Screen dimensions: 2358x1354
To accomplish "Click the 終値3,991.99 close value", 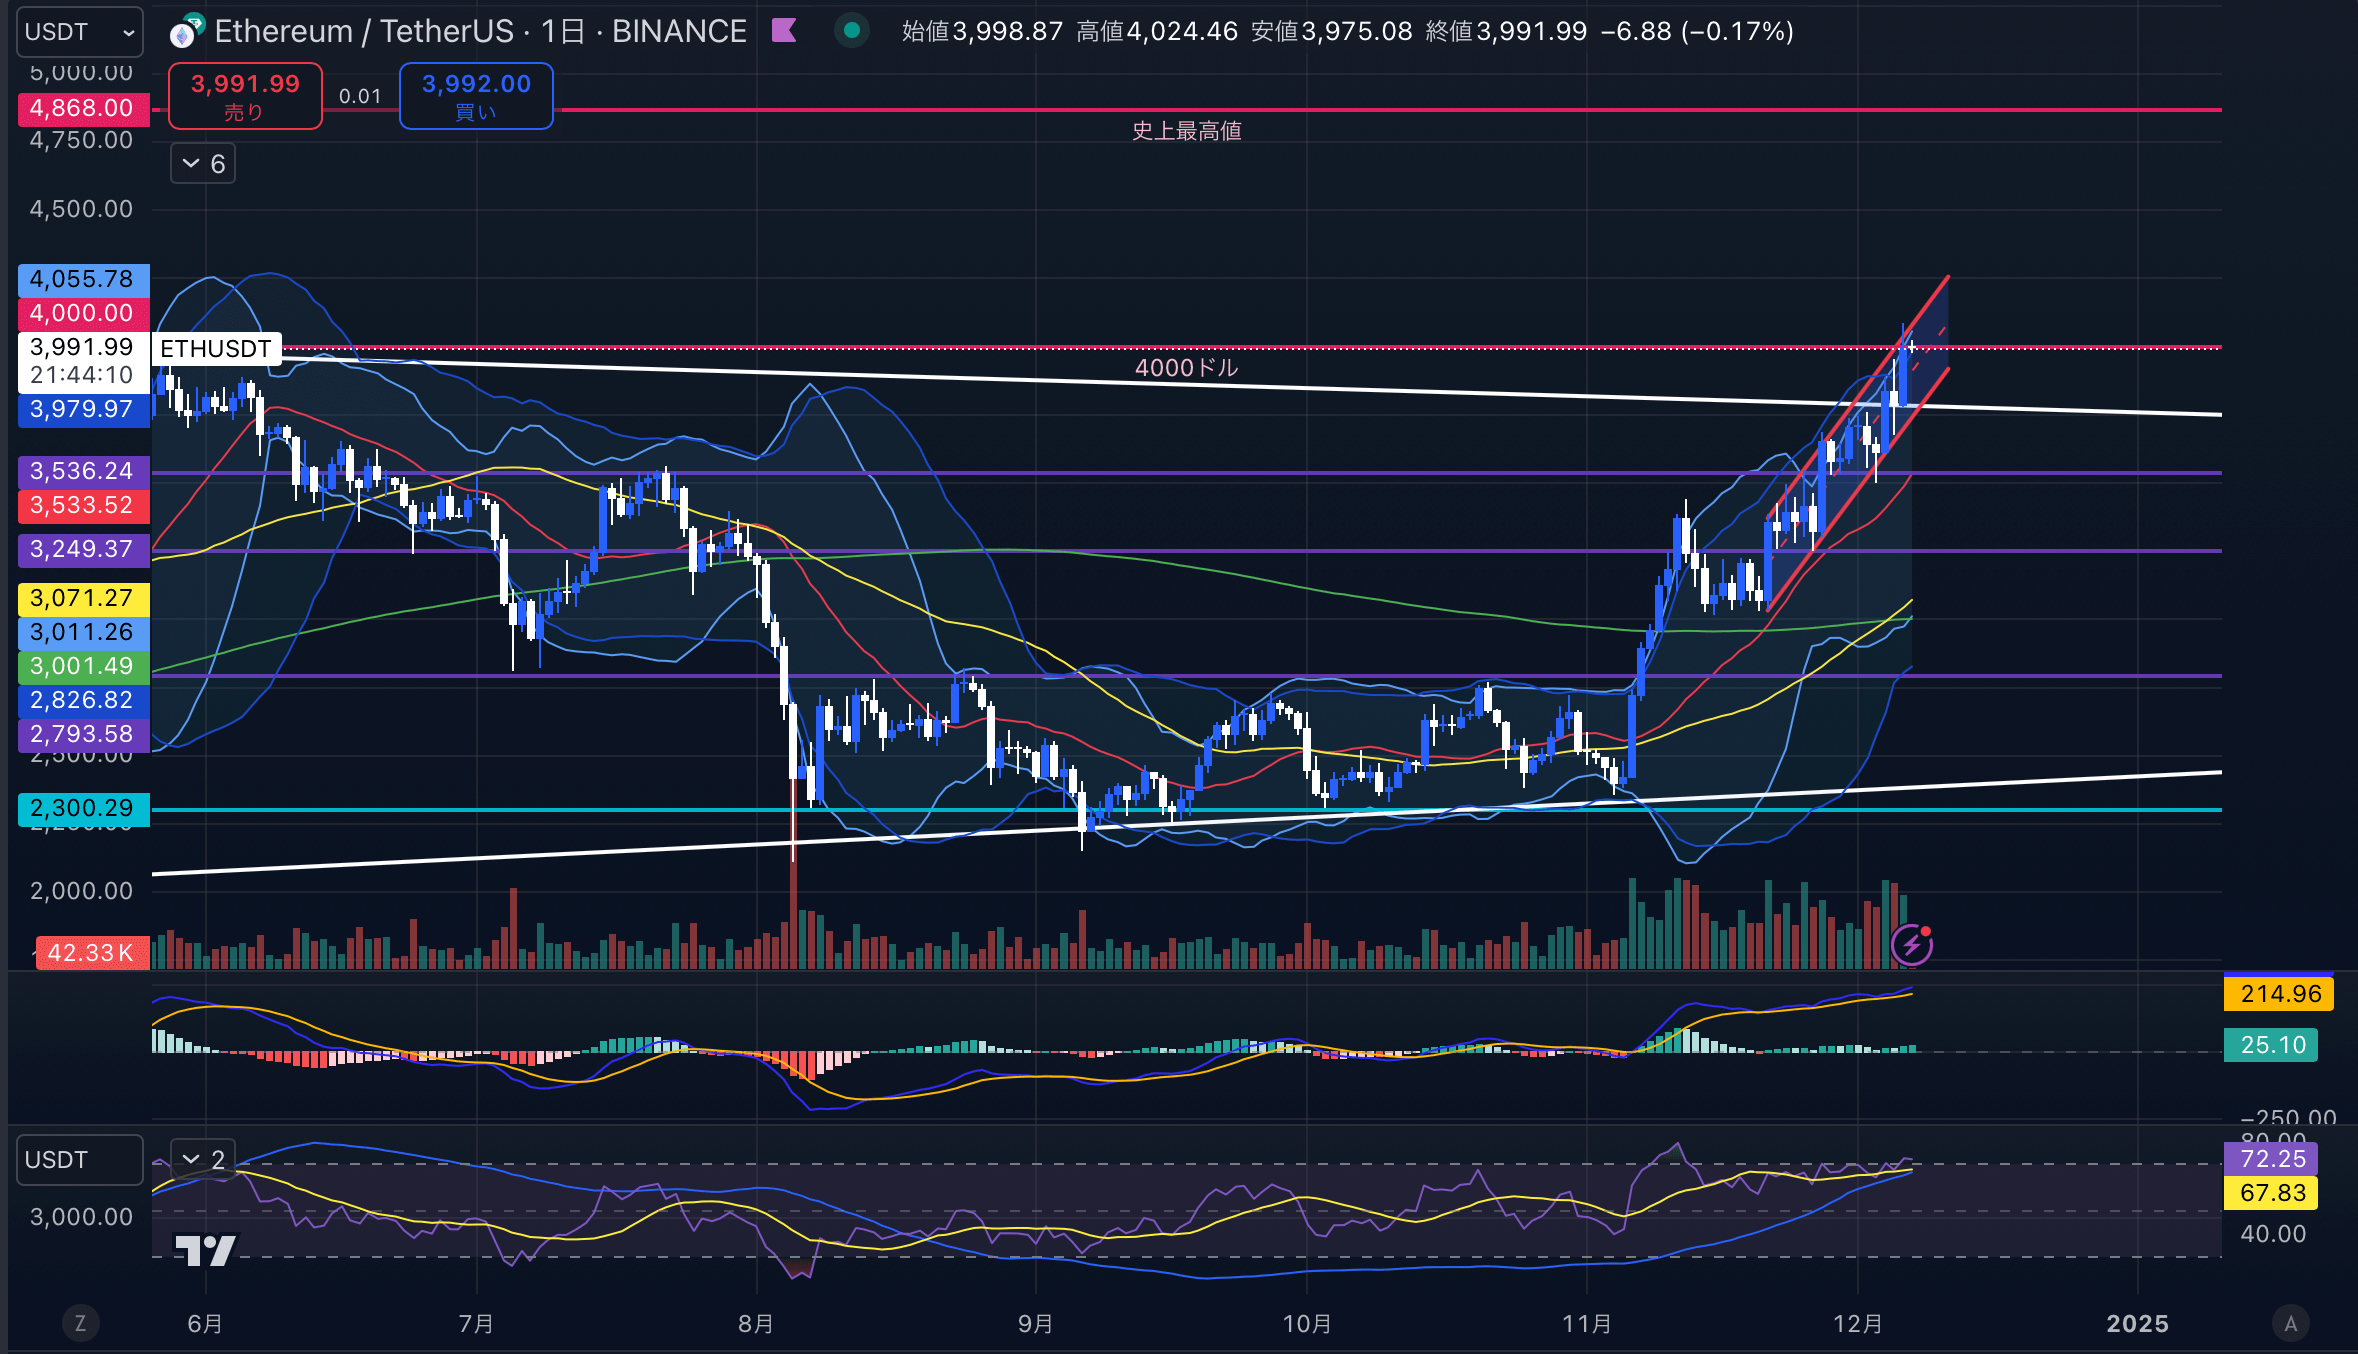I will click(x=1506, y=32).
